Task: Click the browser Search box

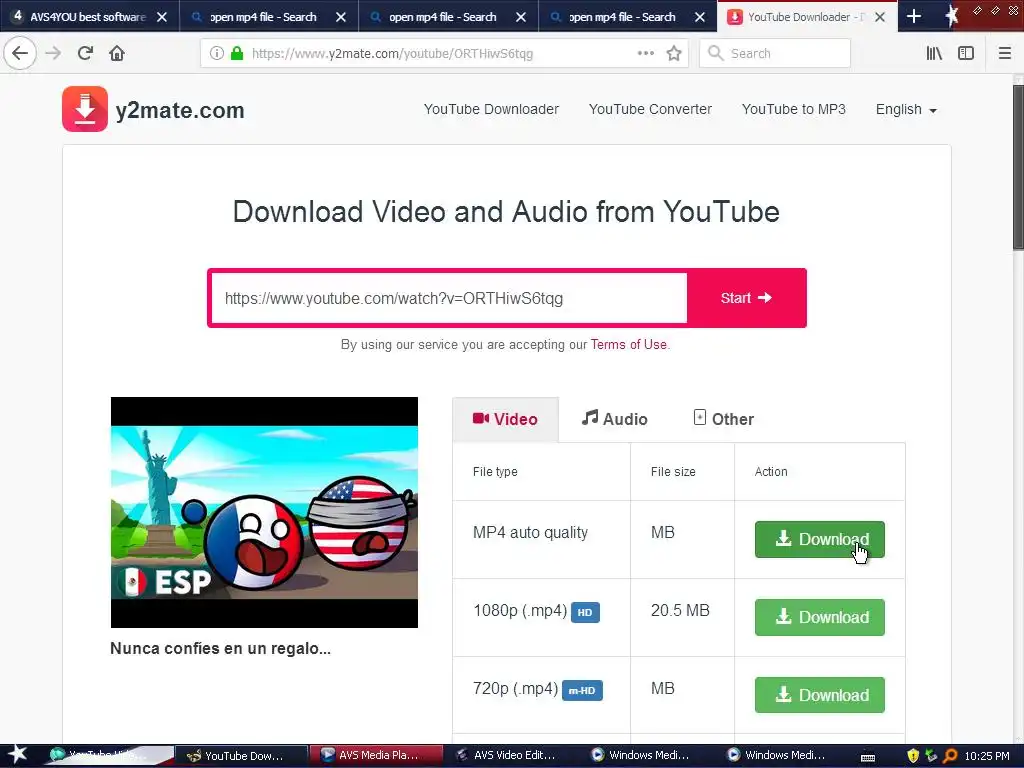Action: coord(775,54)
